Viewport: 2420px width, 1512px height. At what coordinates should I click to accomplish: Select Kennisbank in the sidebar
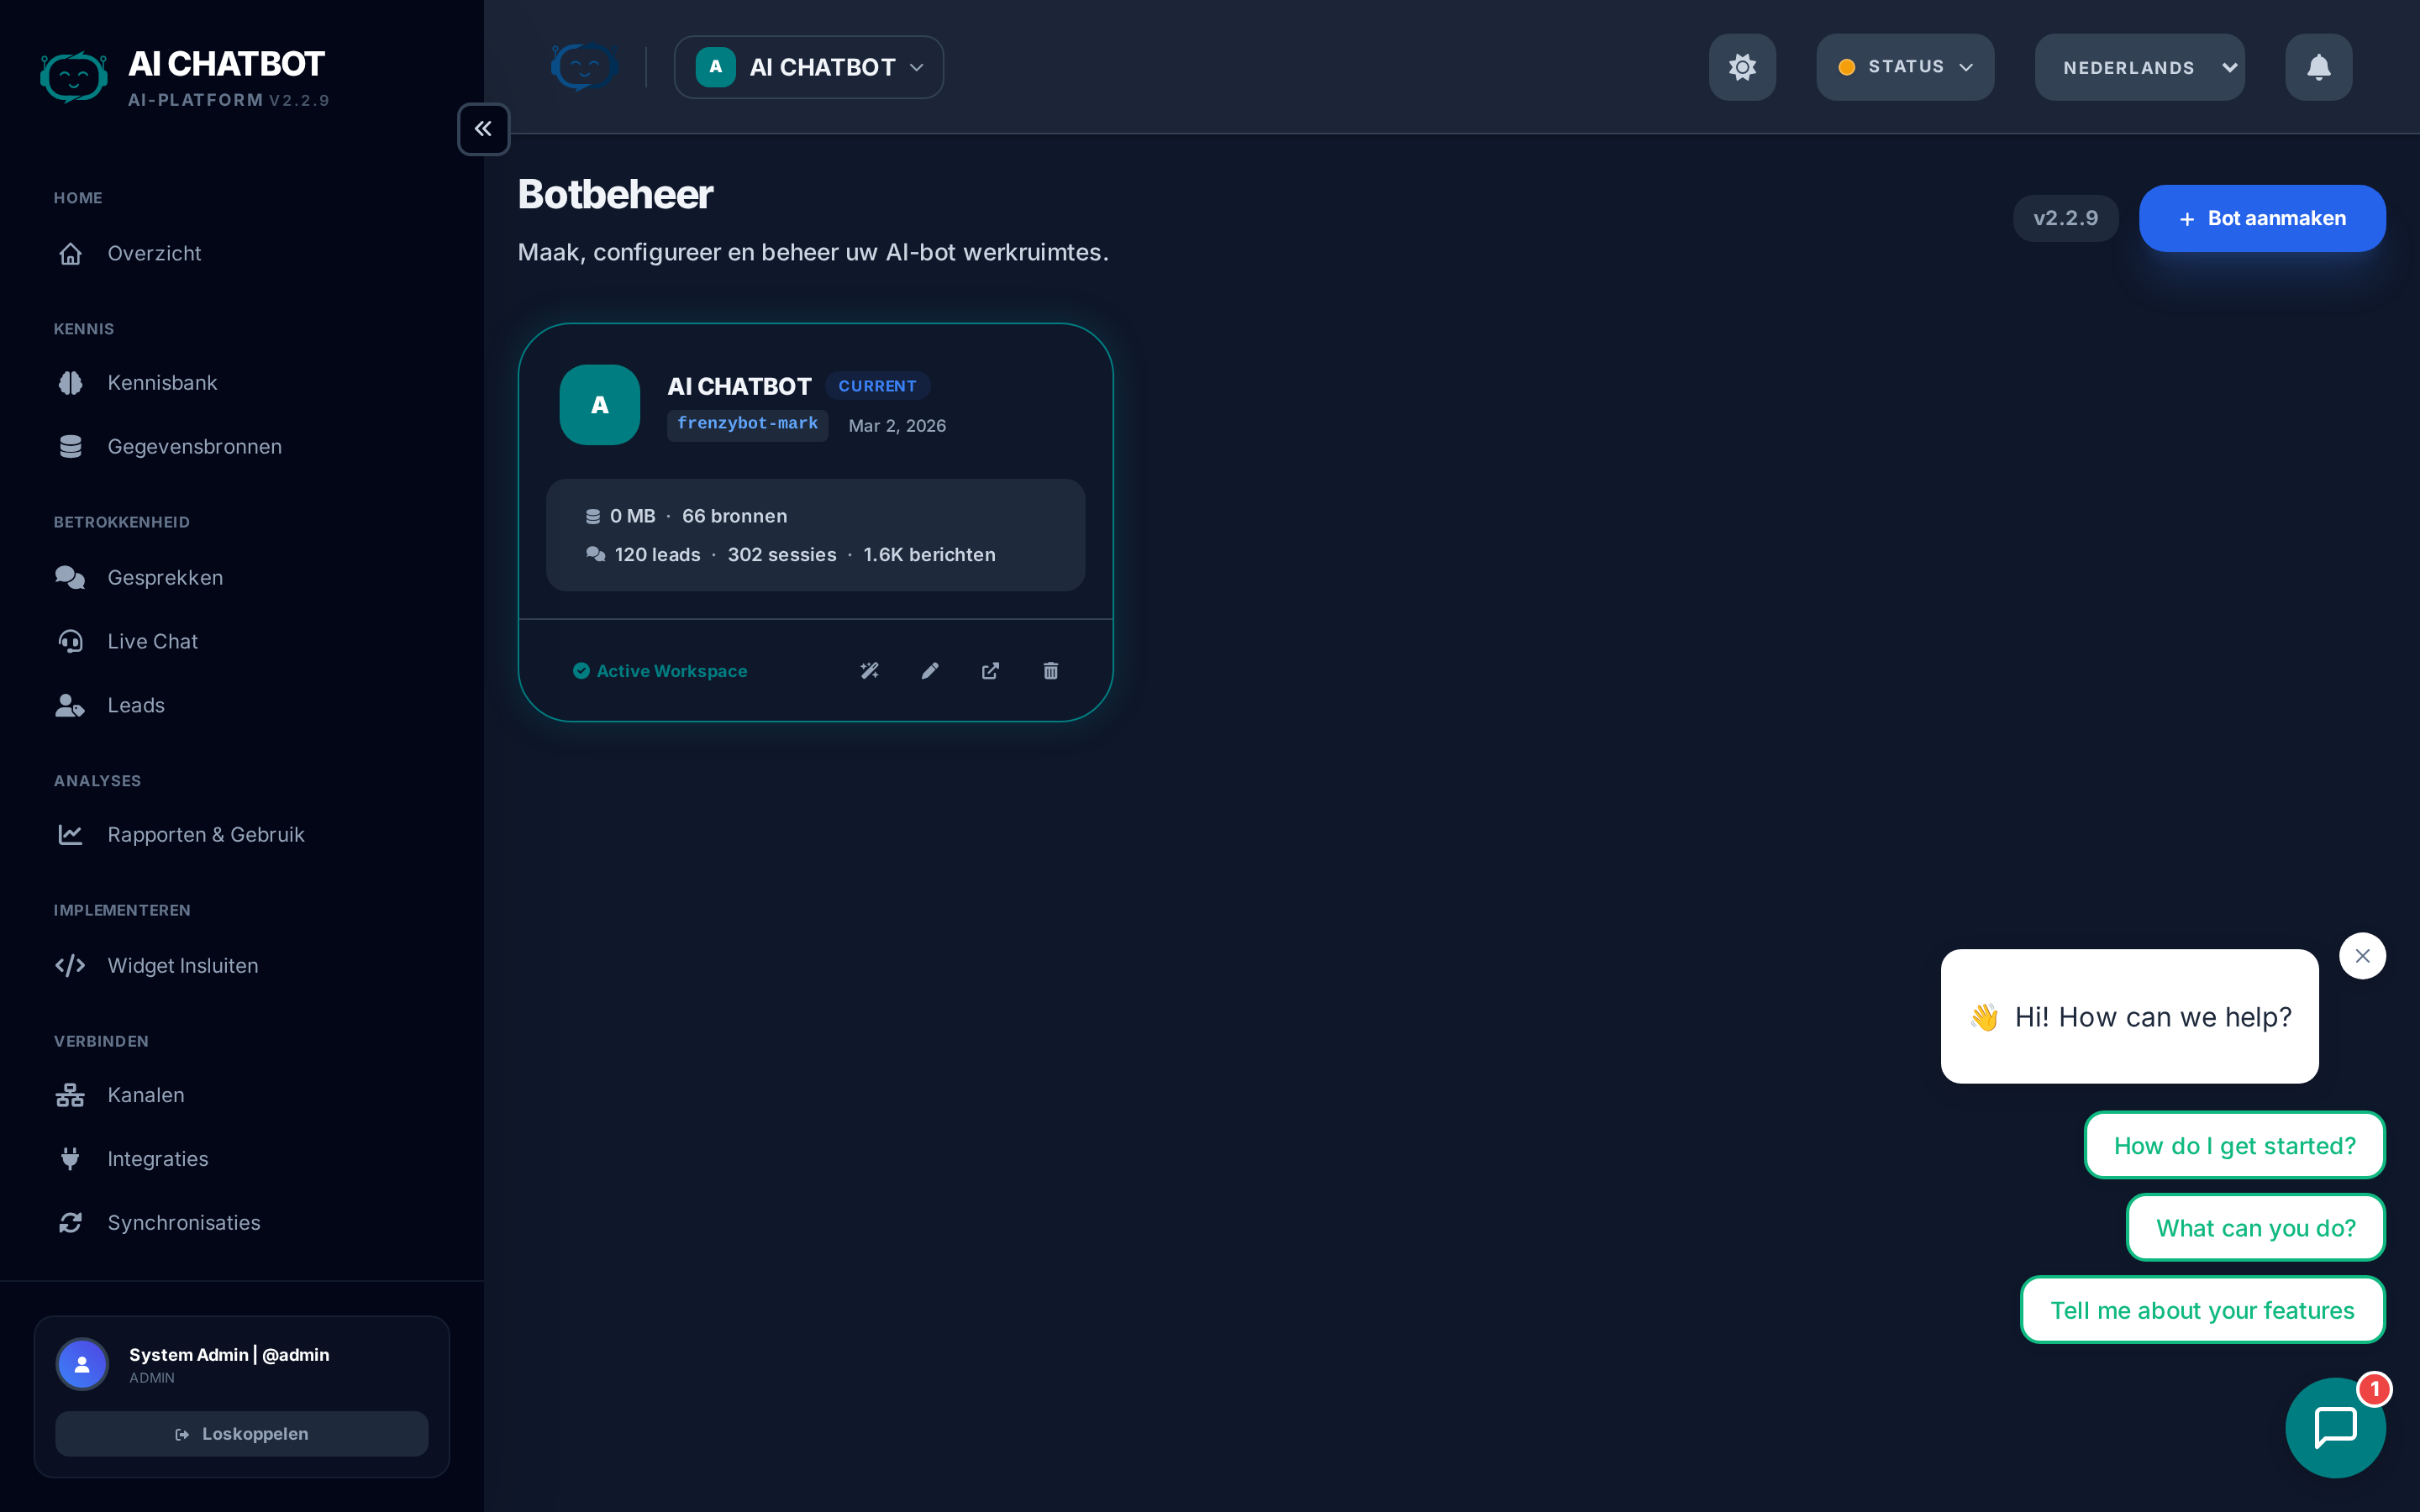pyautogui.click(x=162, y=382)
